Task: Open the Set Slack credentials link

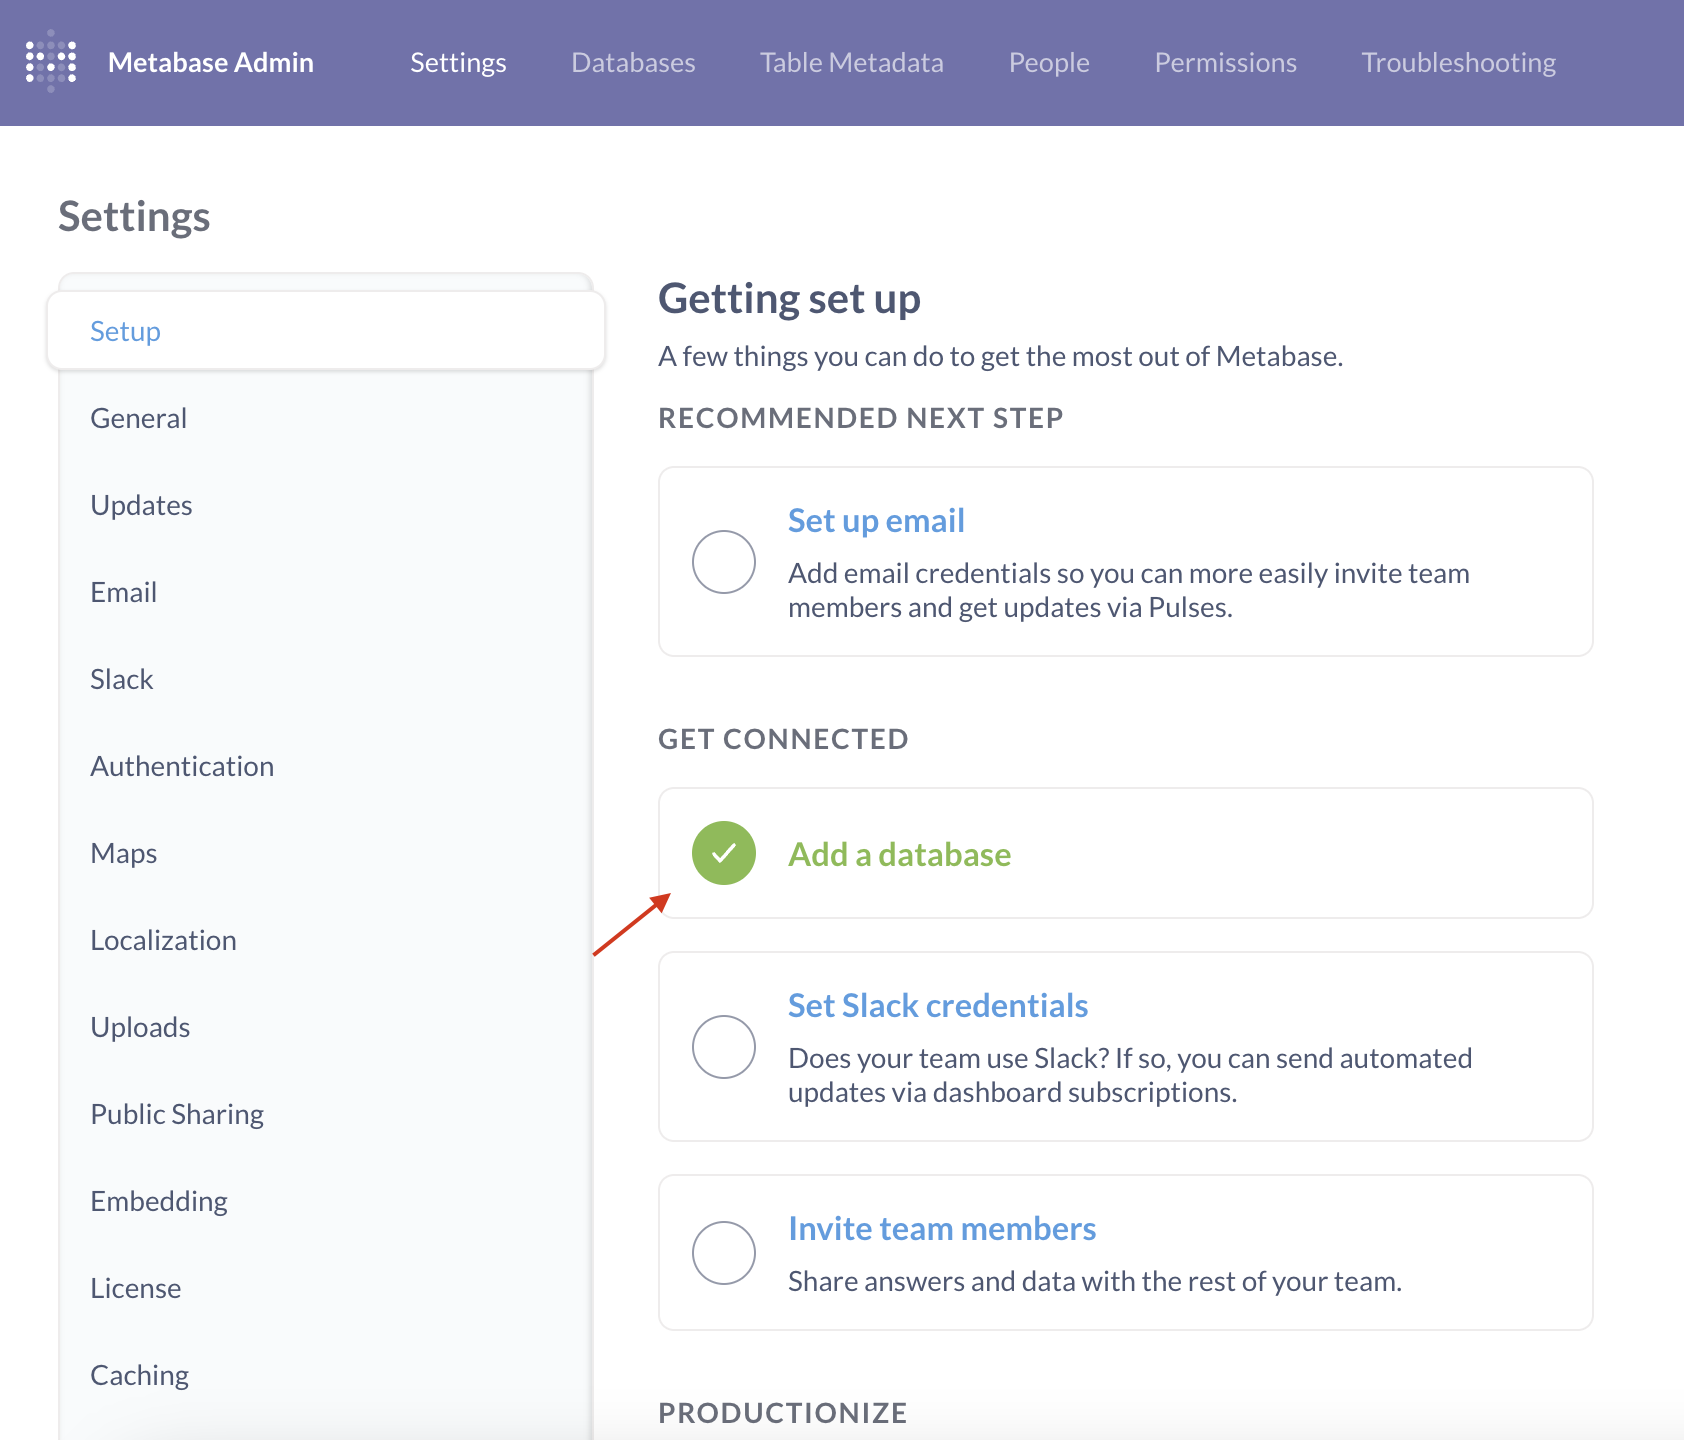Action: [x=938, y=1005]
